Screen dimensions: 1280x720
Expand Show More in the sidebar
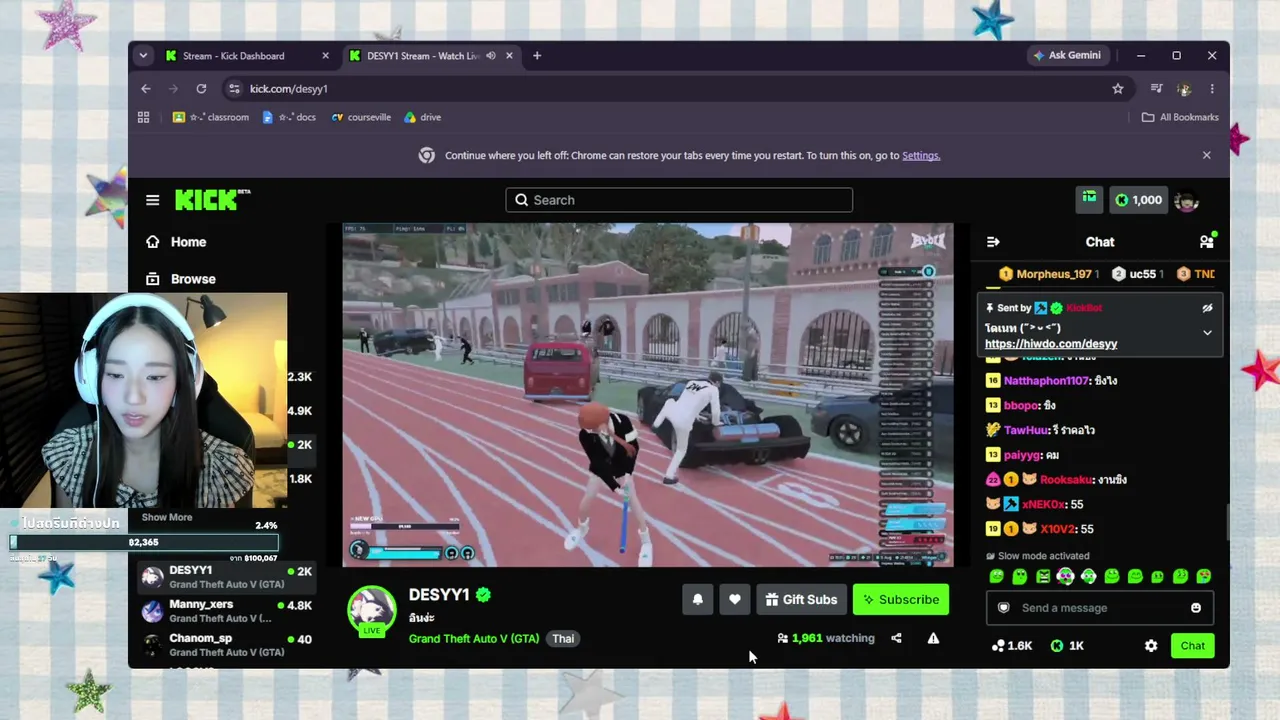point(167,517)
